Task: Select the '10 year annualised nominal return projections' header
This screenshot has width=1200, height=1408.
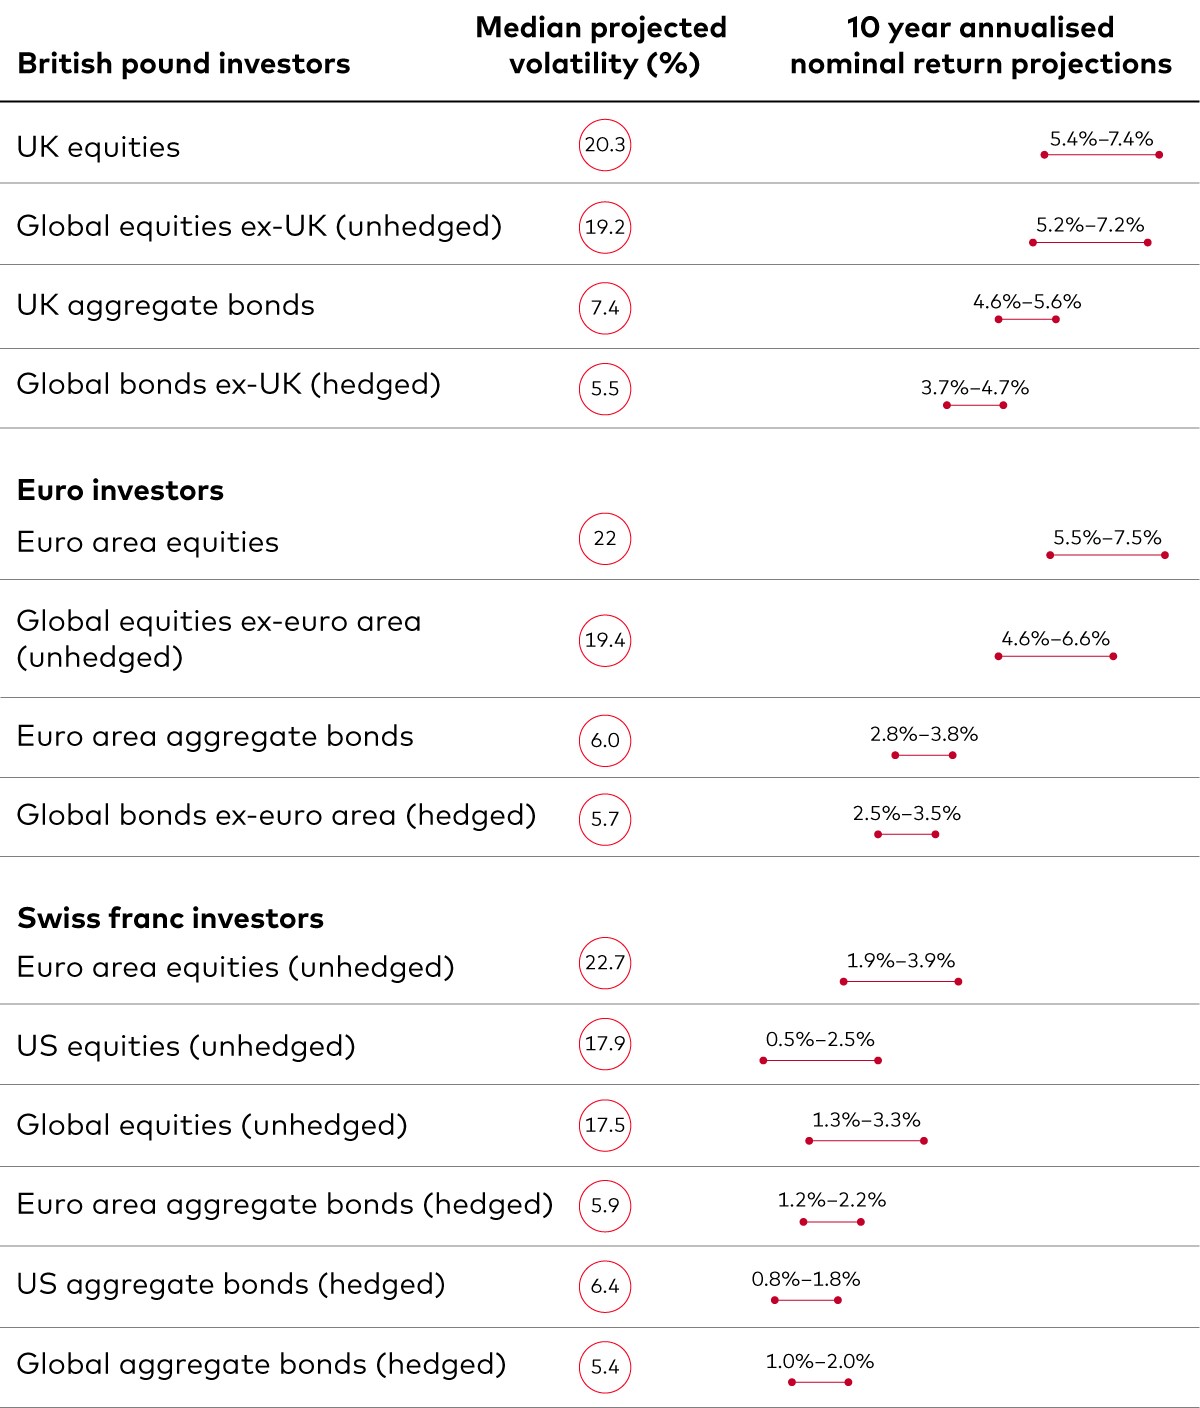Action: coord(980,46)
